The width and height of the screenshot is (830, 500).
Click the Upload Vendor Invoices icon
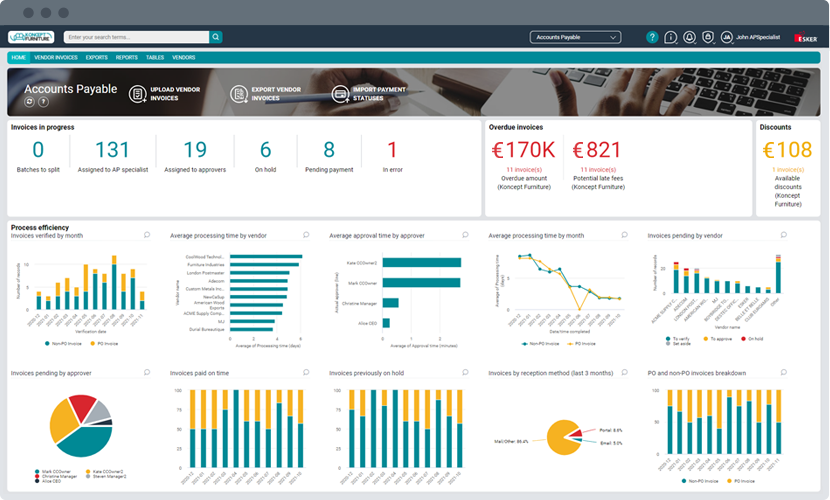pyautogui.click(x=138, y=94)
